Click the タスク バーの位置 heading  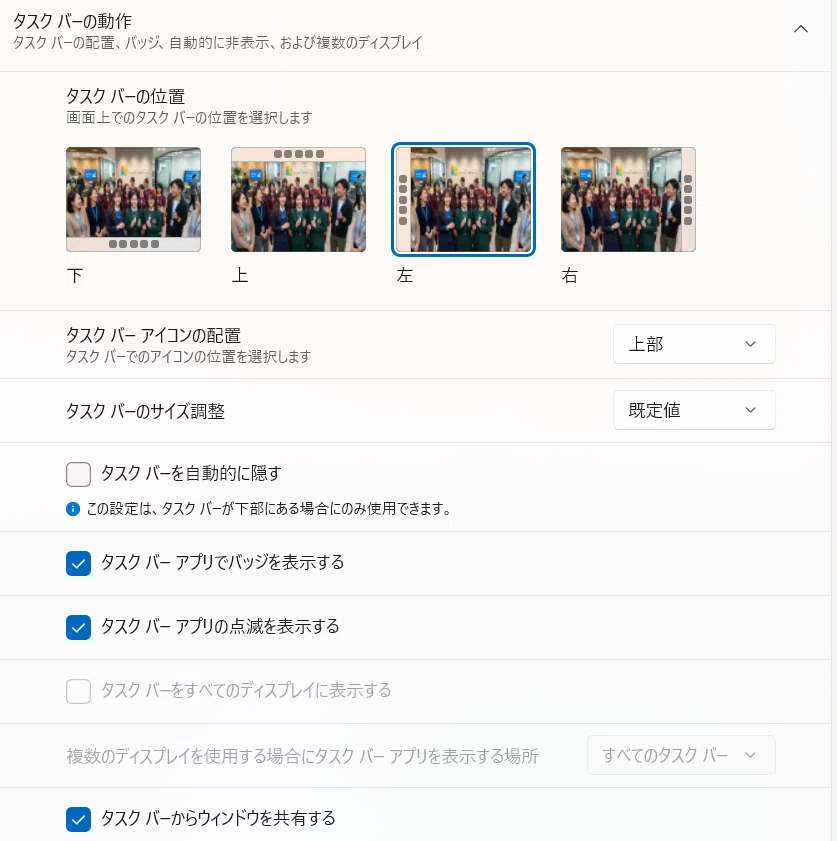point(125,97)
